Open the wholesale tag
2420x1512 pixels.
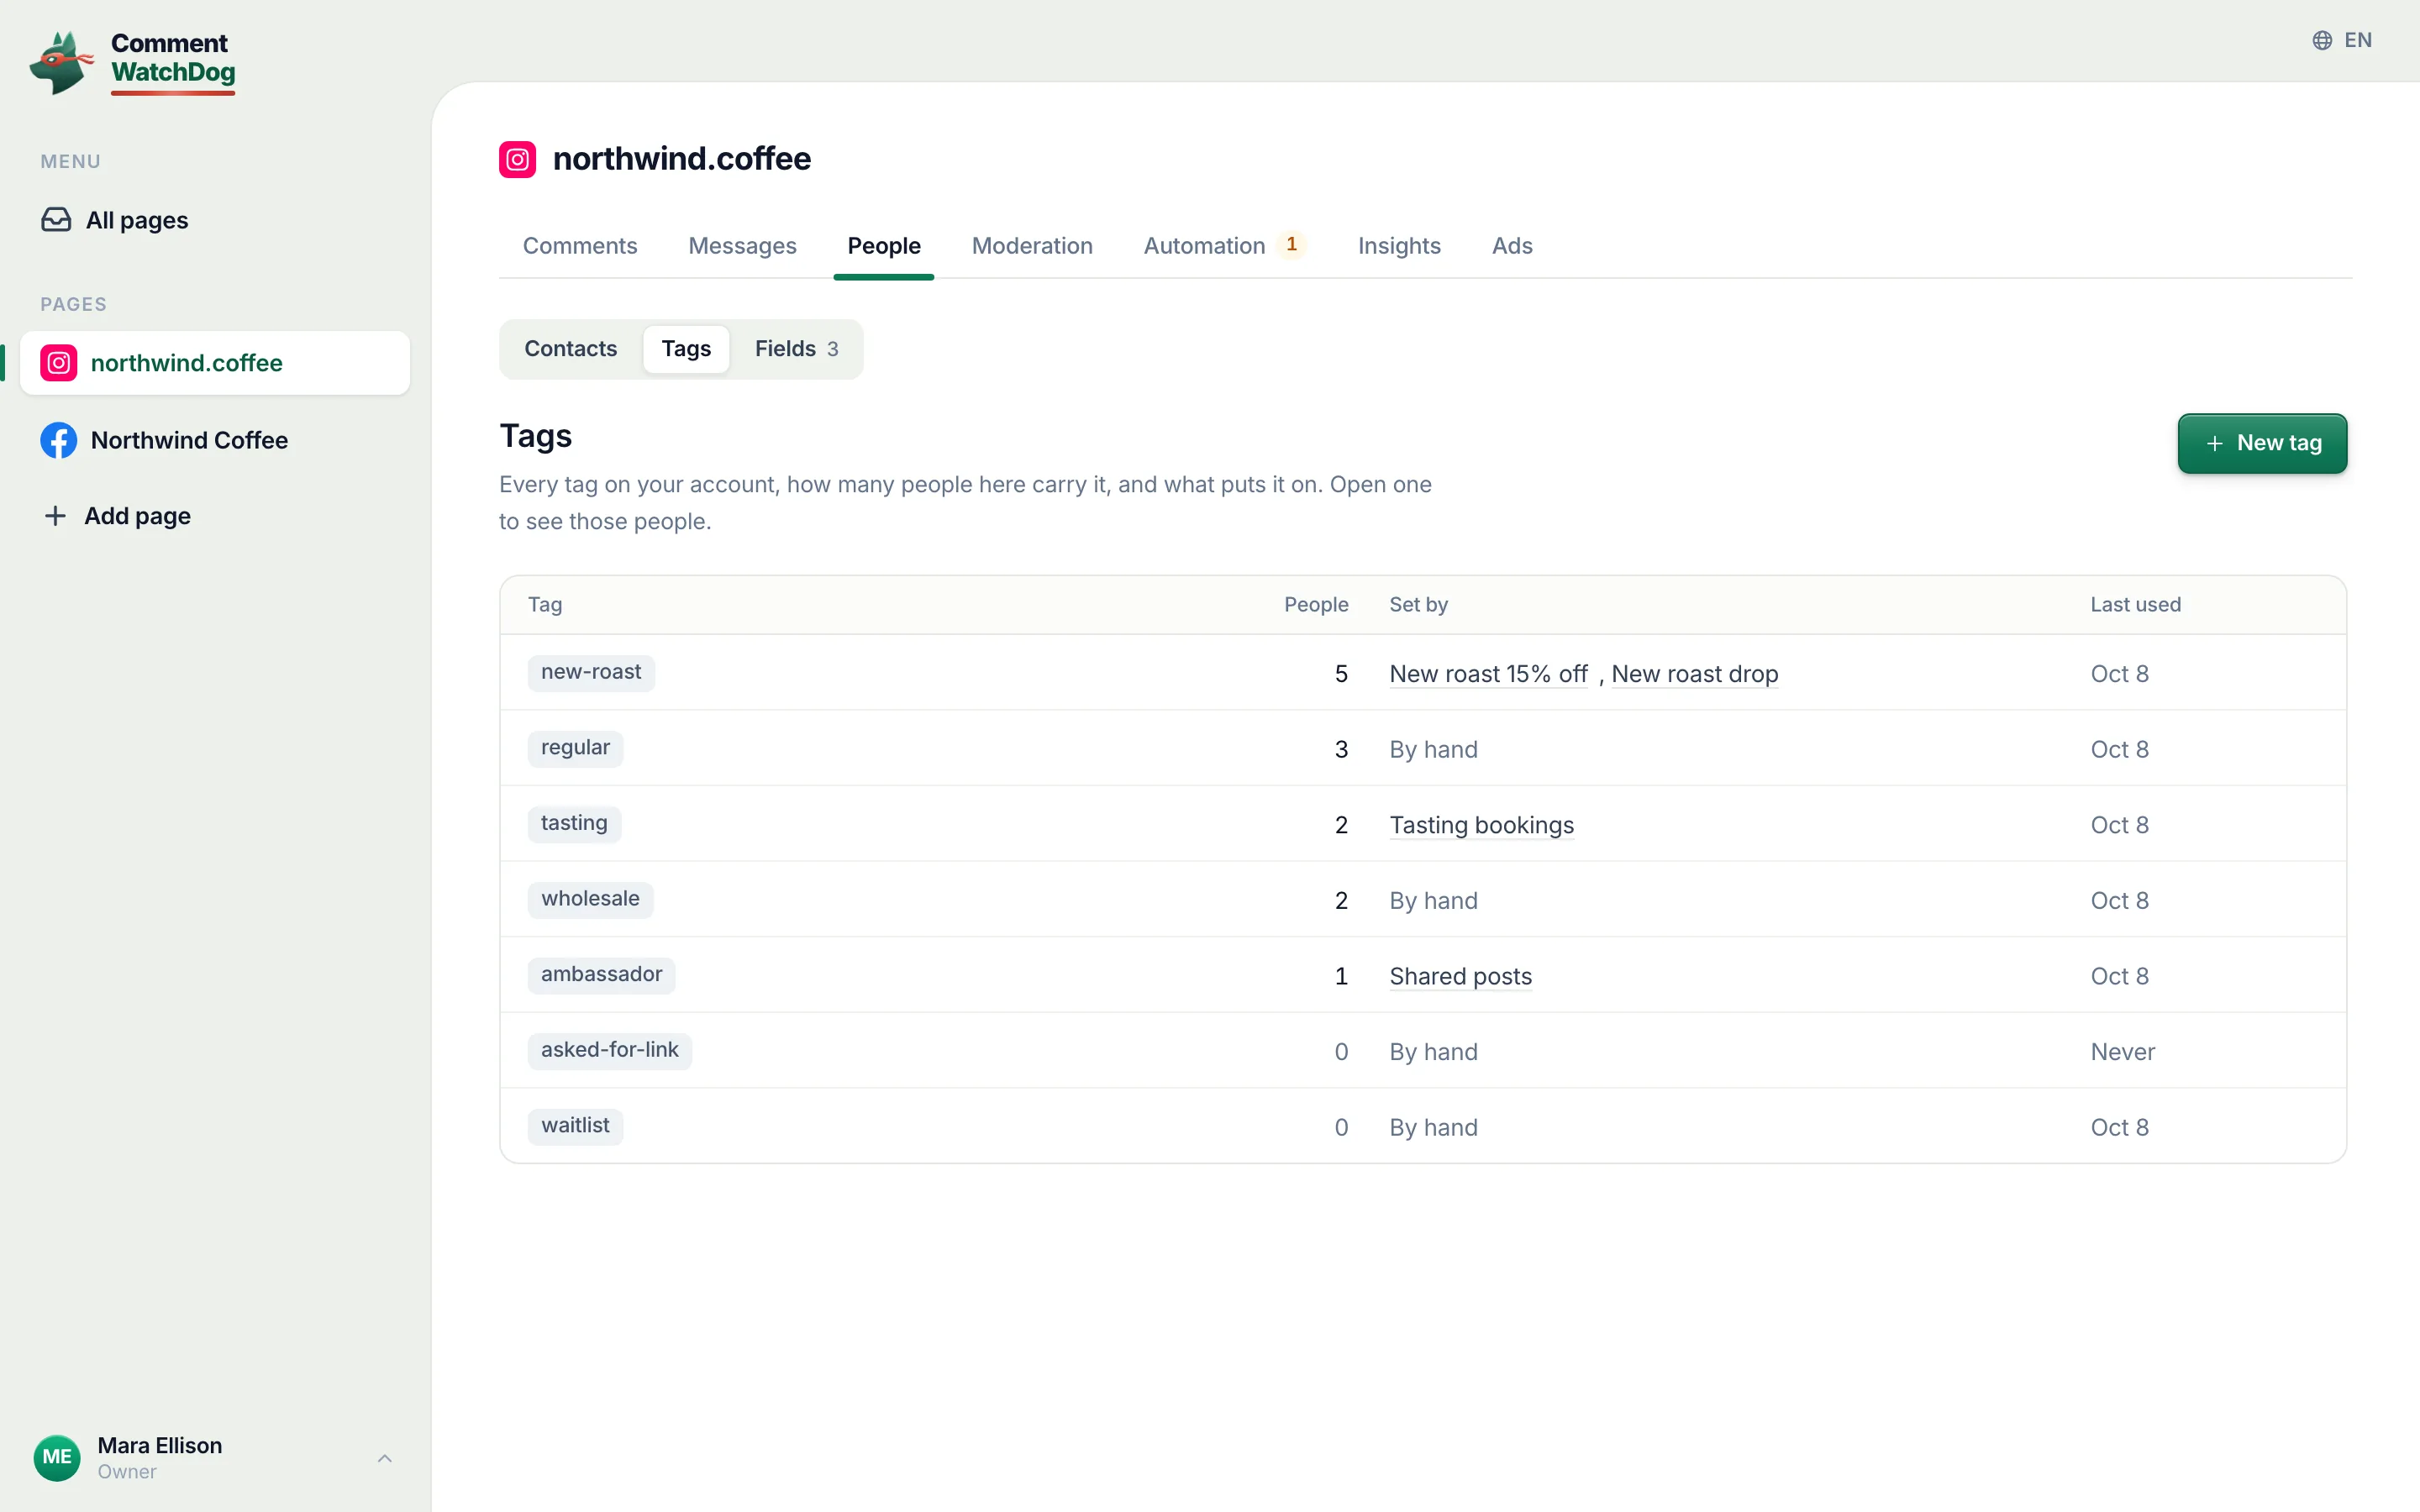tap(590, 899)
